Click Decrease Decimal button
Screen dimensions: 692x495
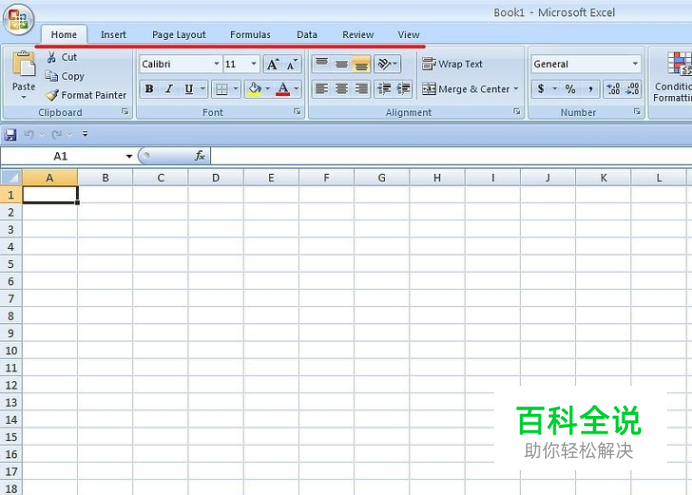point(632,89)
